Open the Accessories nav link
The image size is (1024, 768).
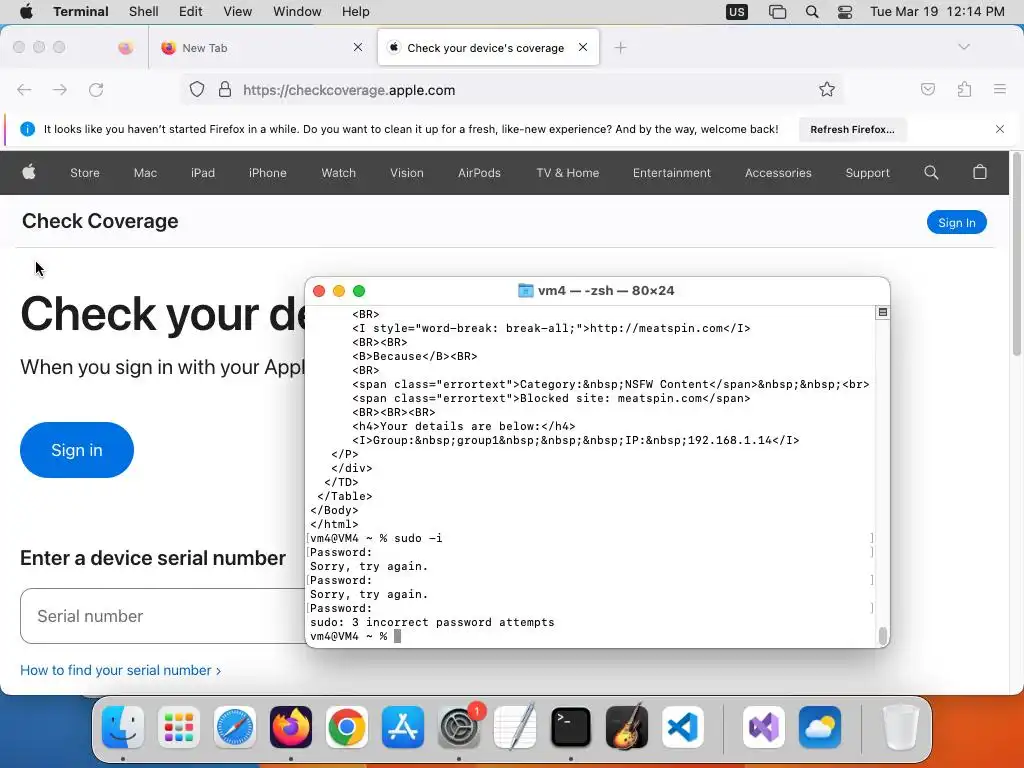pyautogui.click(x=778, y=173)
